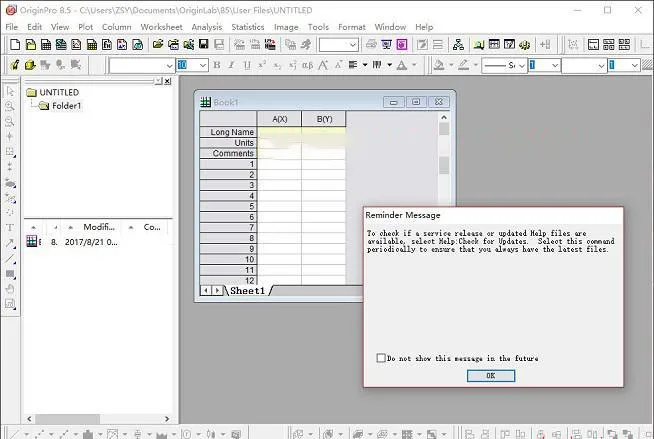
Task: Toggle Bold text formatting button
Action: tap(216, 65)
